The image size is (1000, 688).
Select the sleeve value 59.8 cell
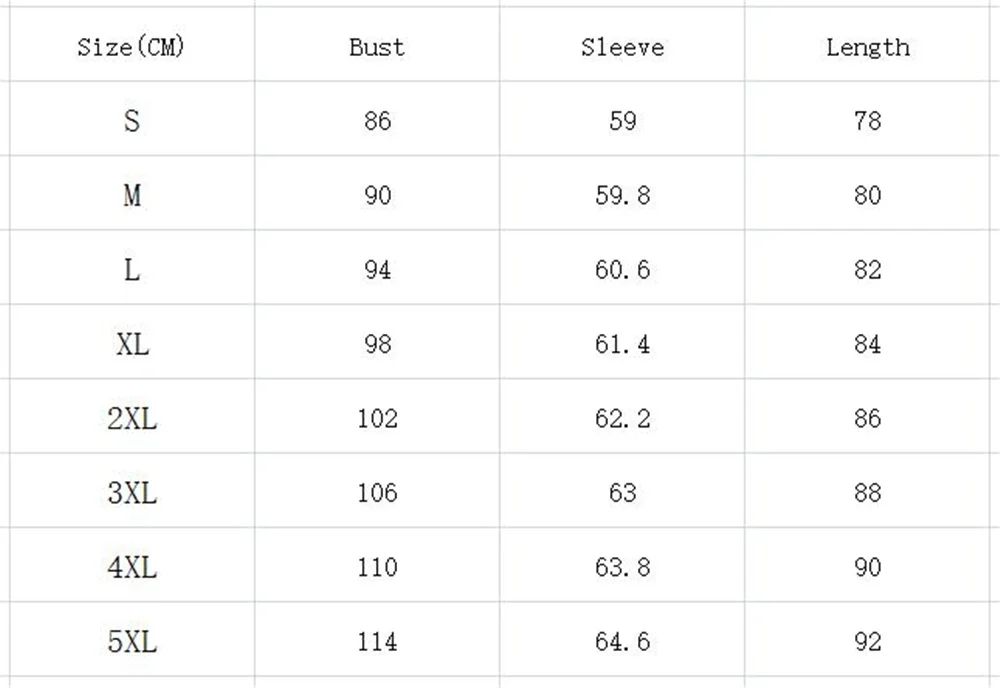pyautogui.click(x=622, y=195)
